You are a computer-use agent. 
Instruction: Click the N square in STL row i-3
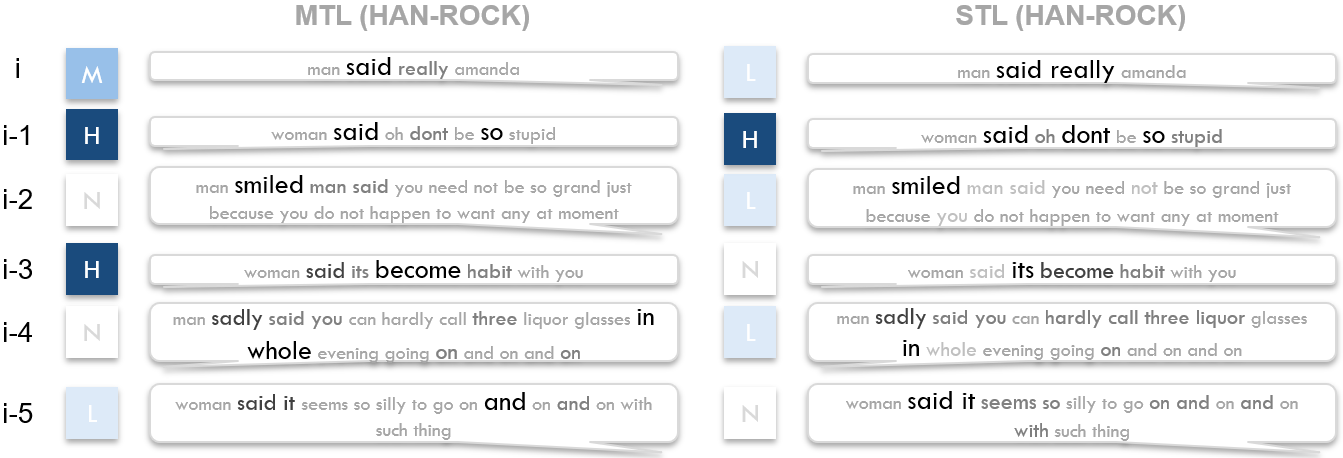pyautogui.click(x=750, y=269)
